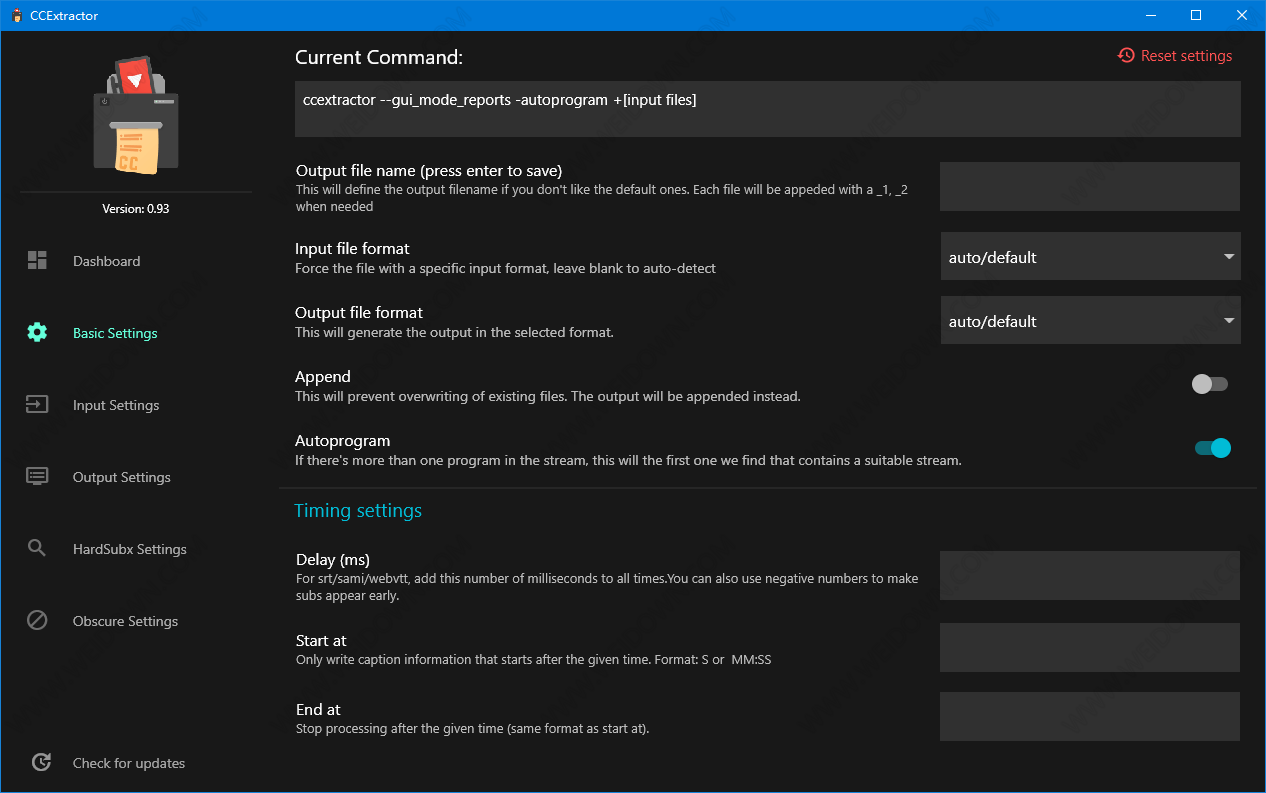Click the Autoprogram label
The image size is (1266, 793).
pos(343,441)
